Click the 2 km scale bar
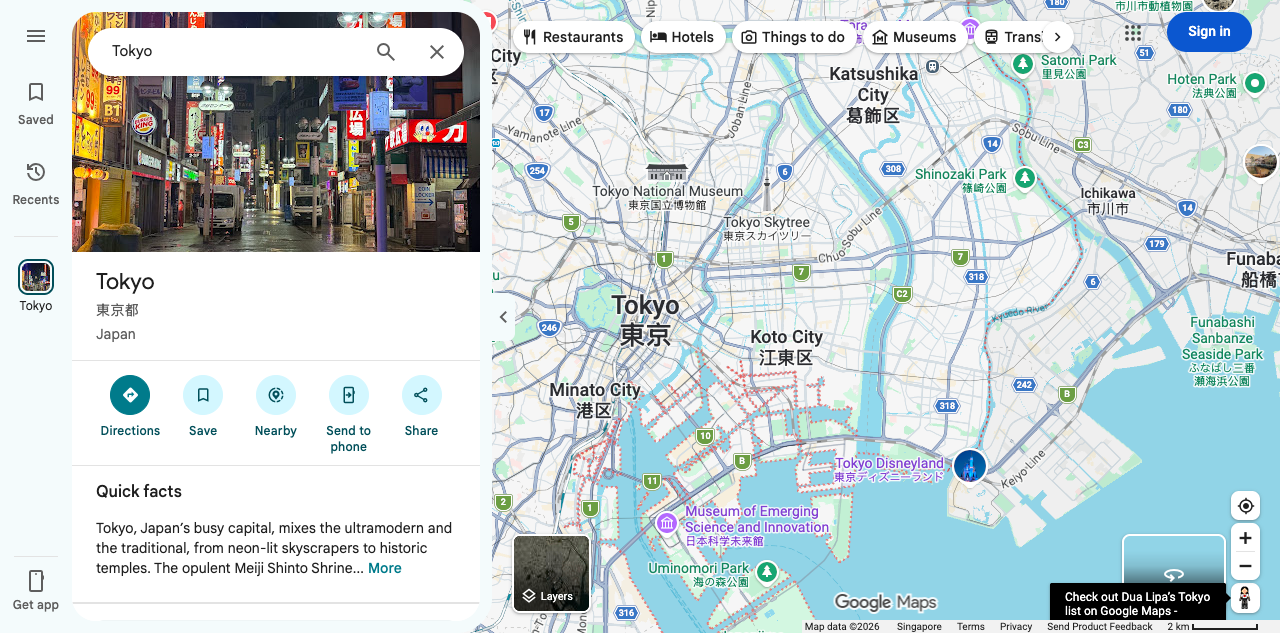The width and height of the screenshot is (1280, 633). [1212, 627]
